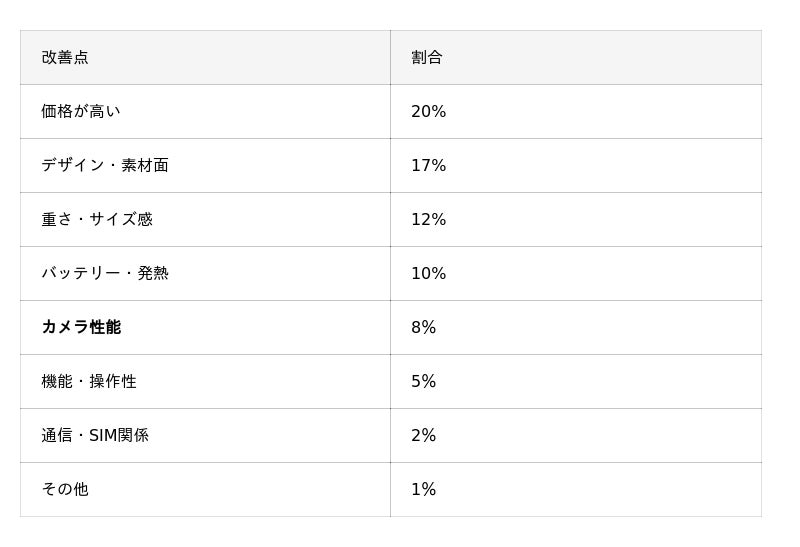Select the 17% value cell
The width and height of the screenshot is (800, 547).
click(429, 166)
